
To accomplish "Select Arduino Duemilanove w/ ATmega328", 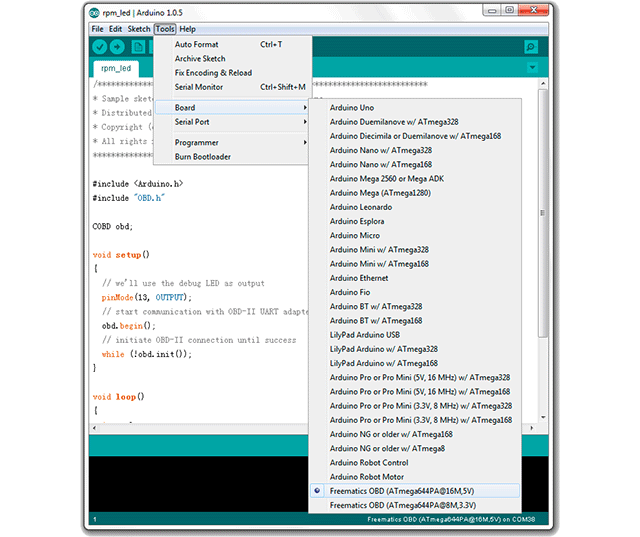I will click(415, 122).
